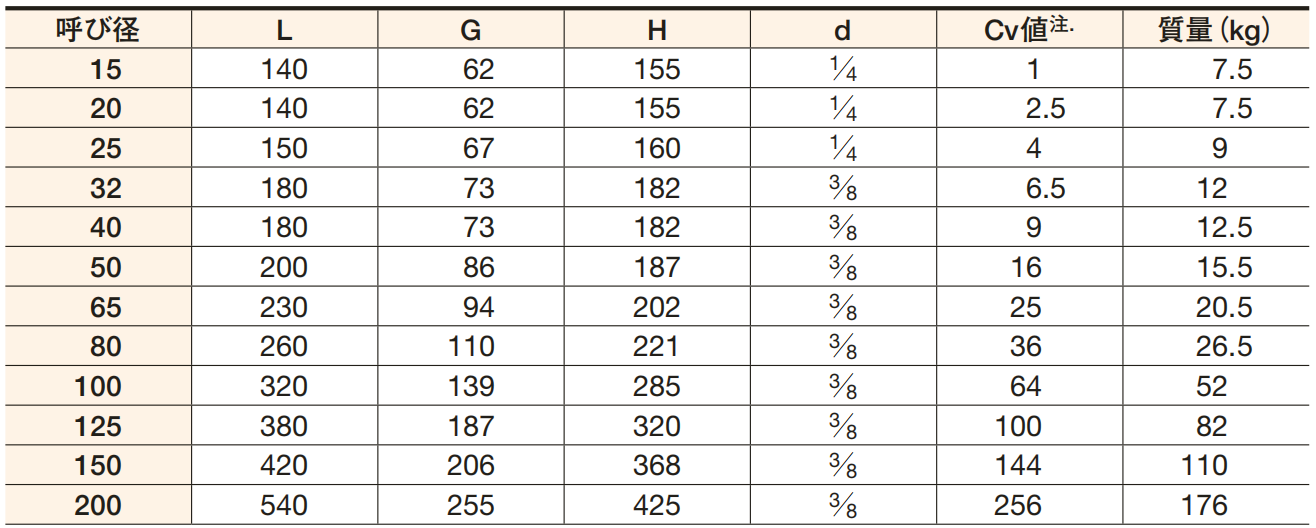Click the d column header
This screenshot has height=528, width=1316.
coord(843,30)
